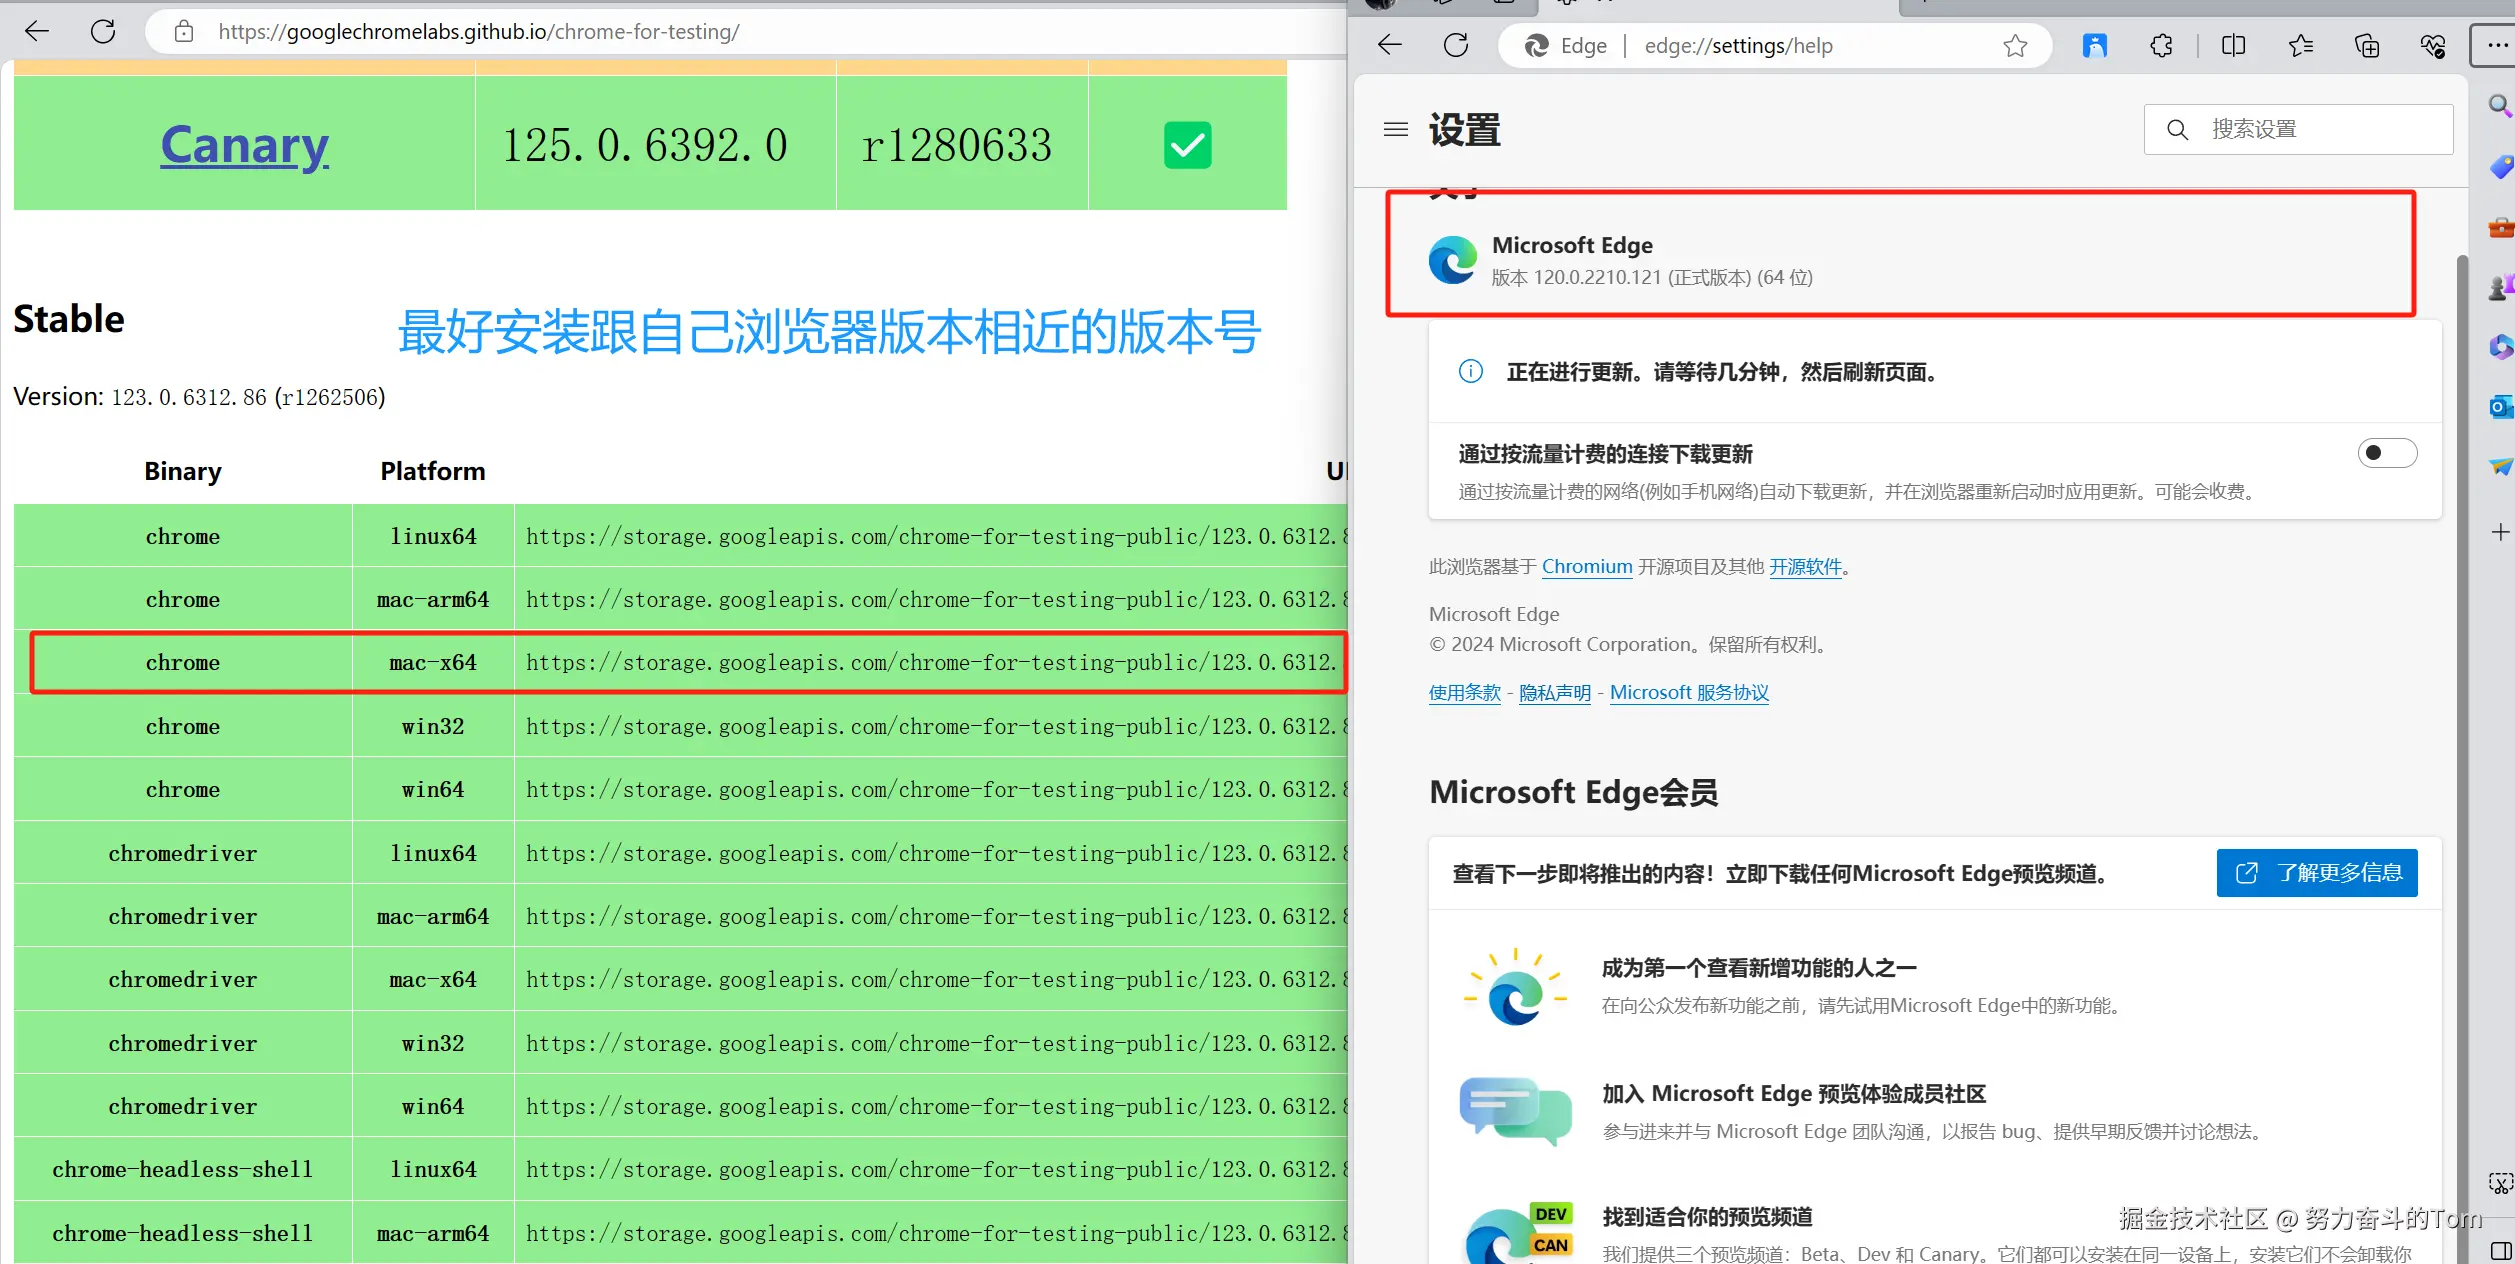Click the win32 cell in the chrome row
The width and height of the screenshot is (2515, 1264).
(433, 726)
